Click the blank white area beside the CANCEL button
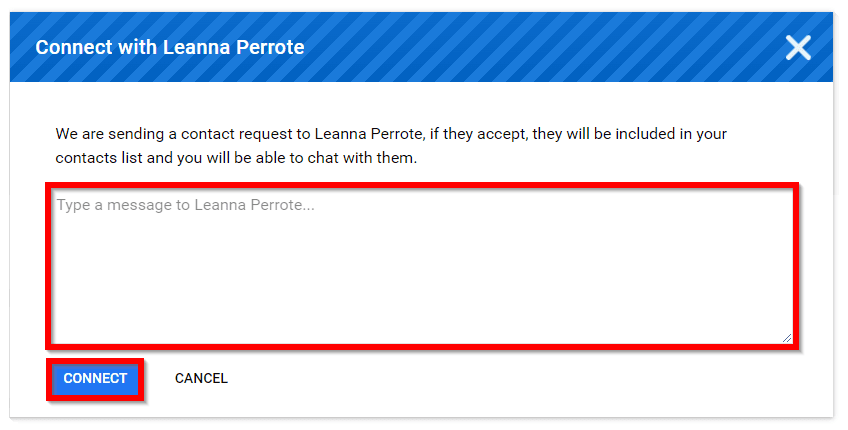The height and width of the screenshot is (430, 848). [x=487, y=379]
